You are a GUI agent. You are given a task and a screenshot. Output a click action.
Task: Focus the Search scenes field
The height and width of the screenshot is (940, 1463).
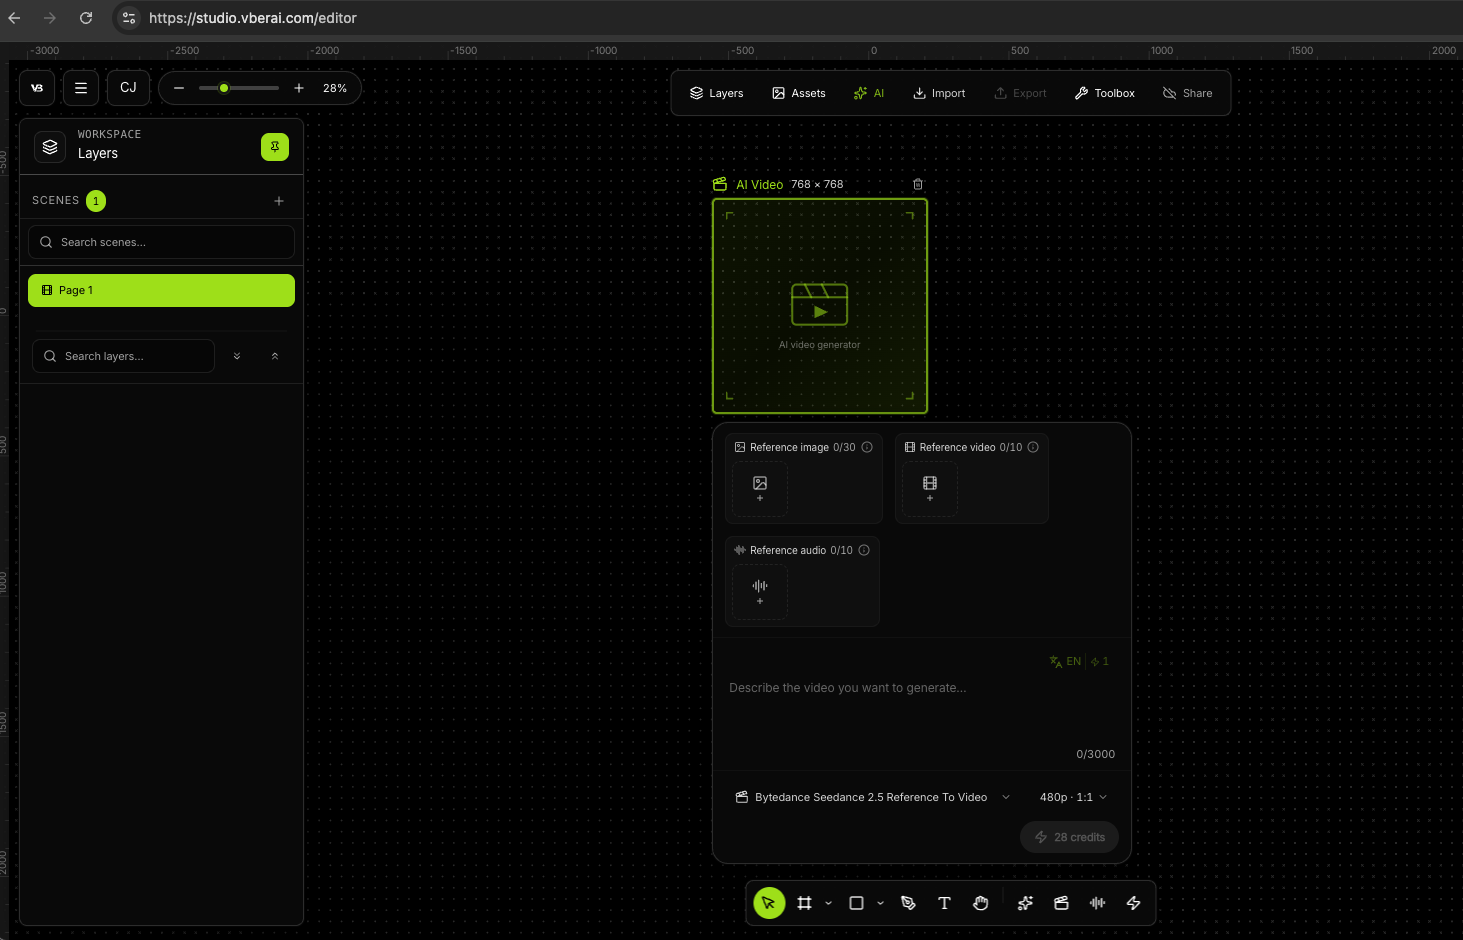coord(161,242)
